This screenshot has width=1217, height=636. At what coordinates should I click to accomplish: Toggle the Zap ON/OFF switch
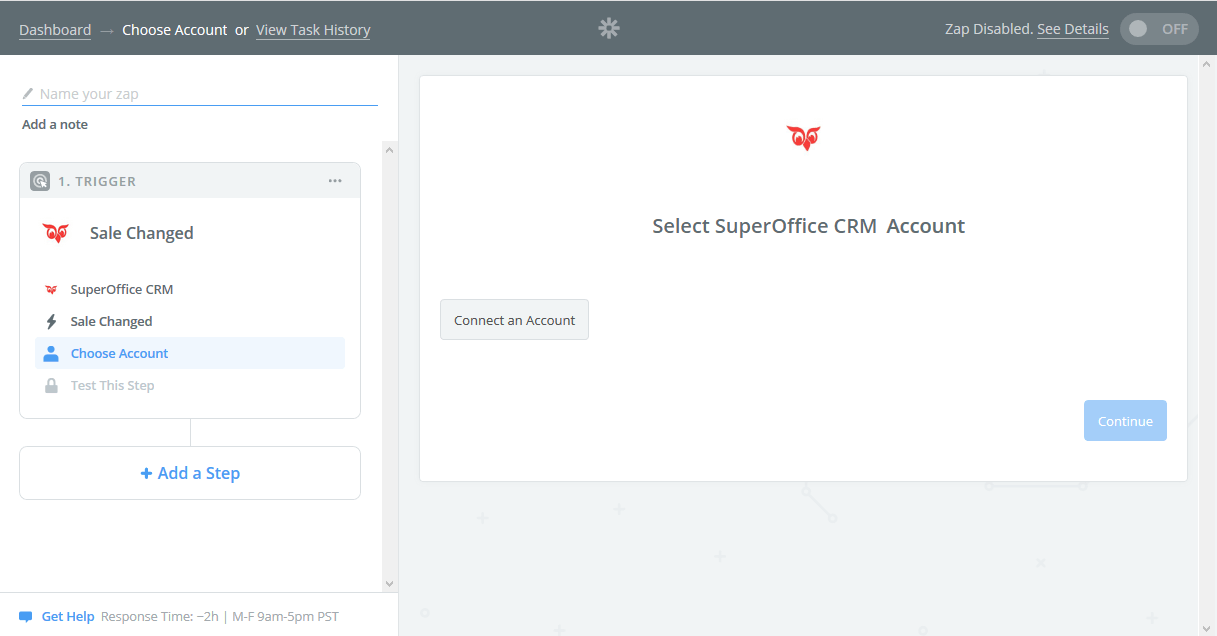(1158, 29)
